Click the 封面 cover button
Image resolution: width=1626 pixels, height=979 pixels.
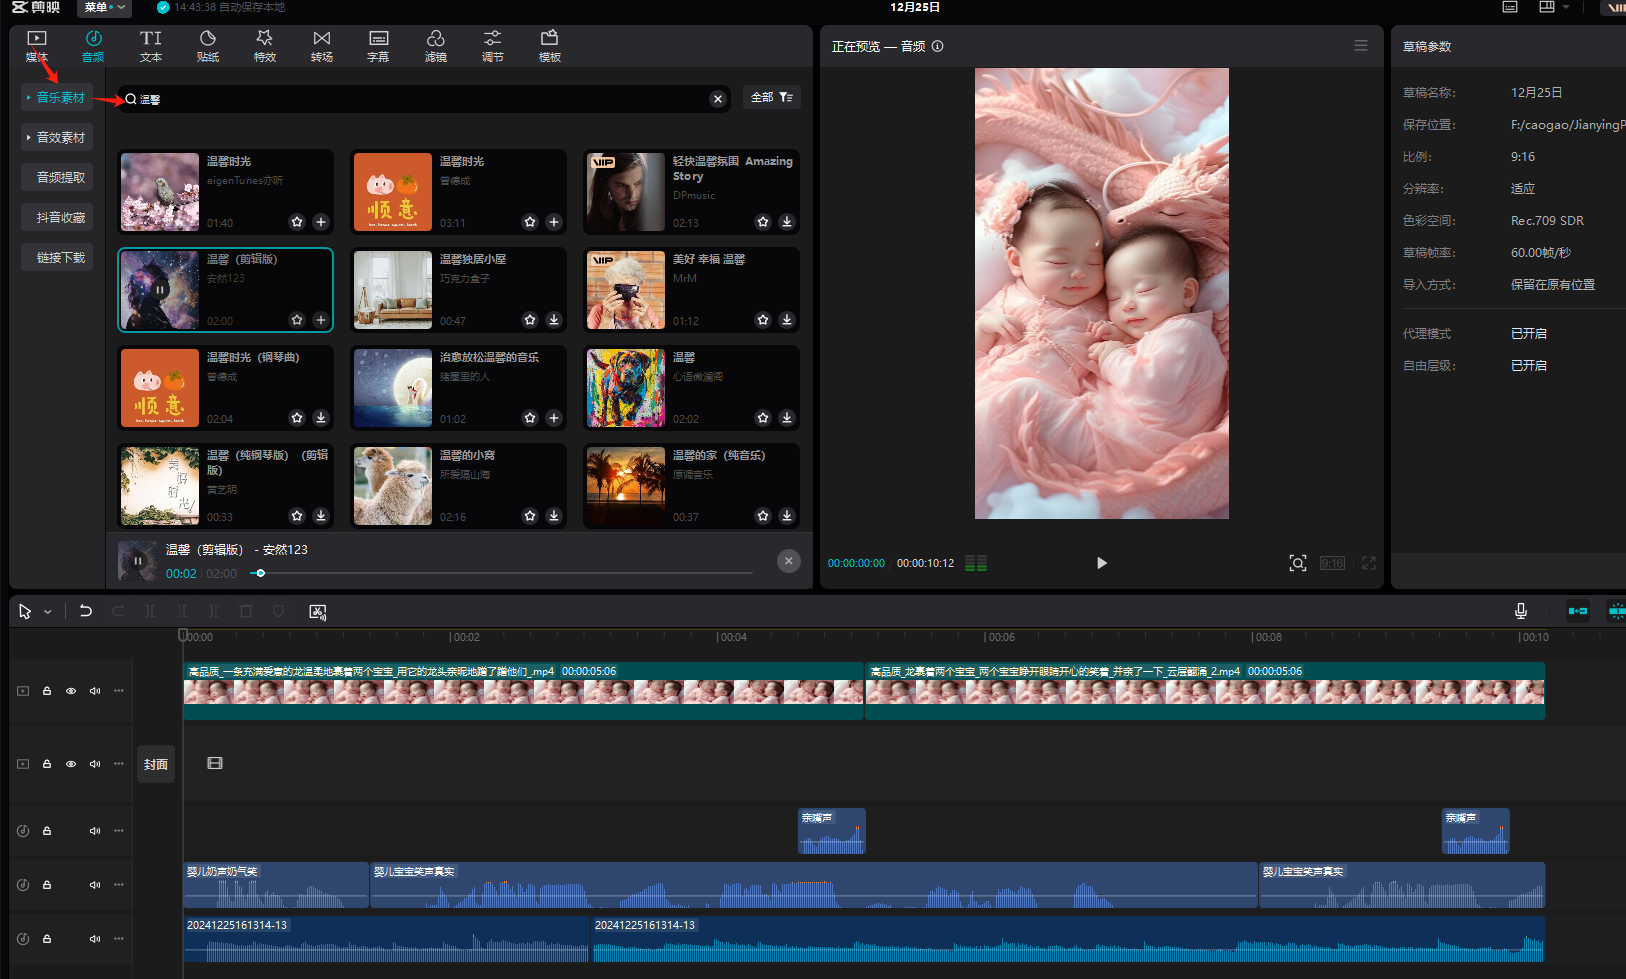pyautogui.click(x=155, y=765)
